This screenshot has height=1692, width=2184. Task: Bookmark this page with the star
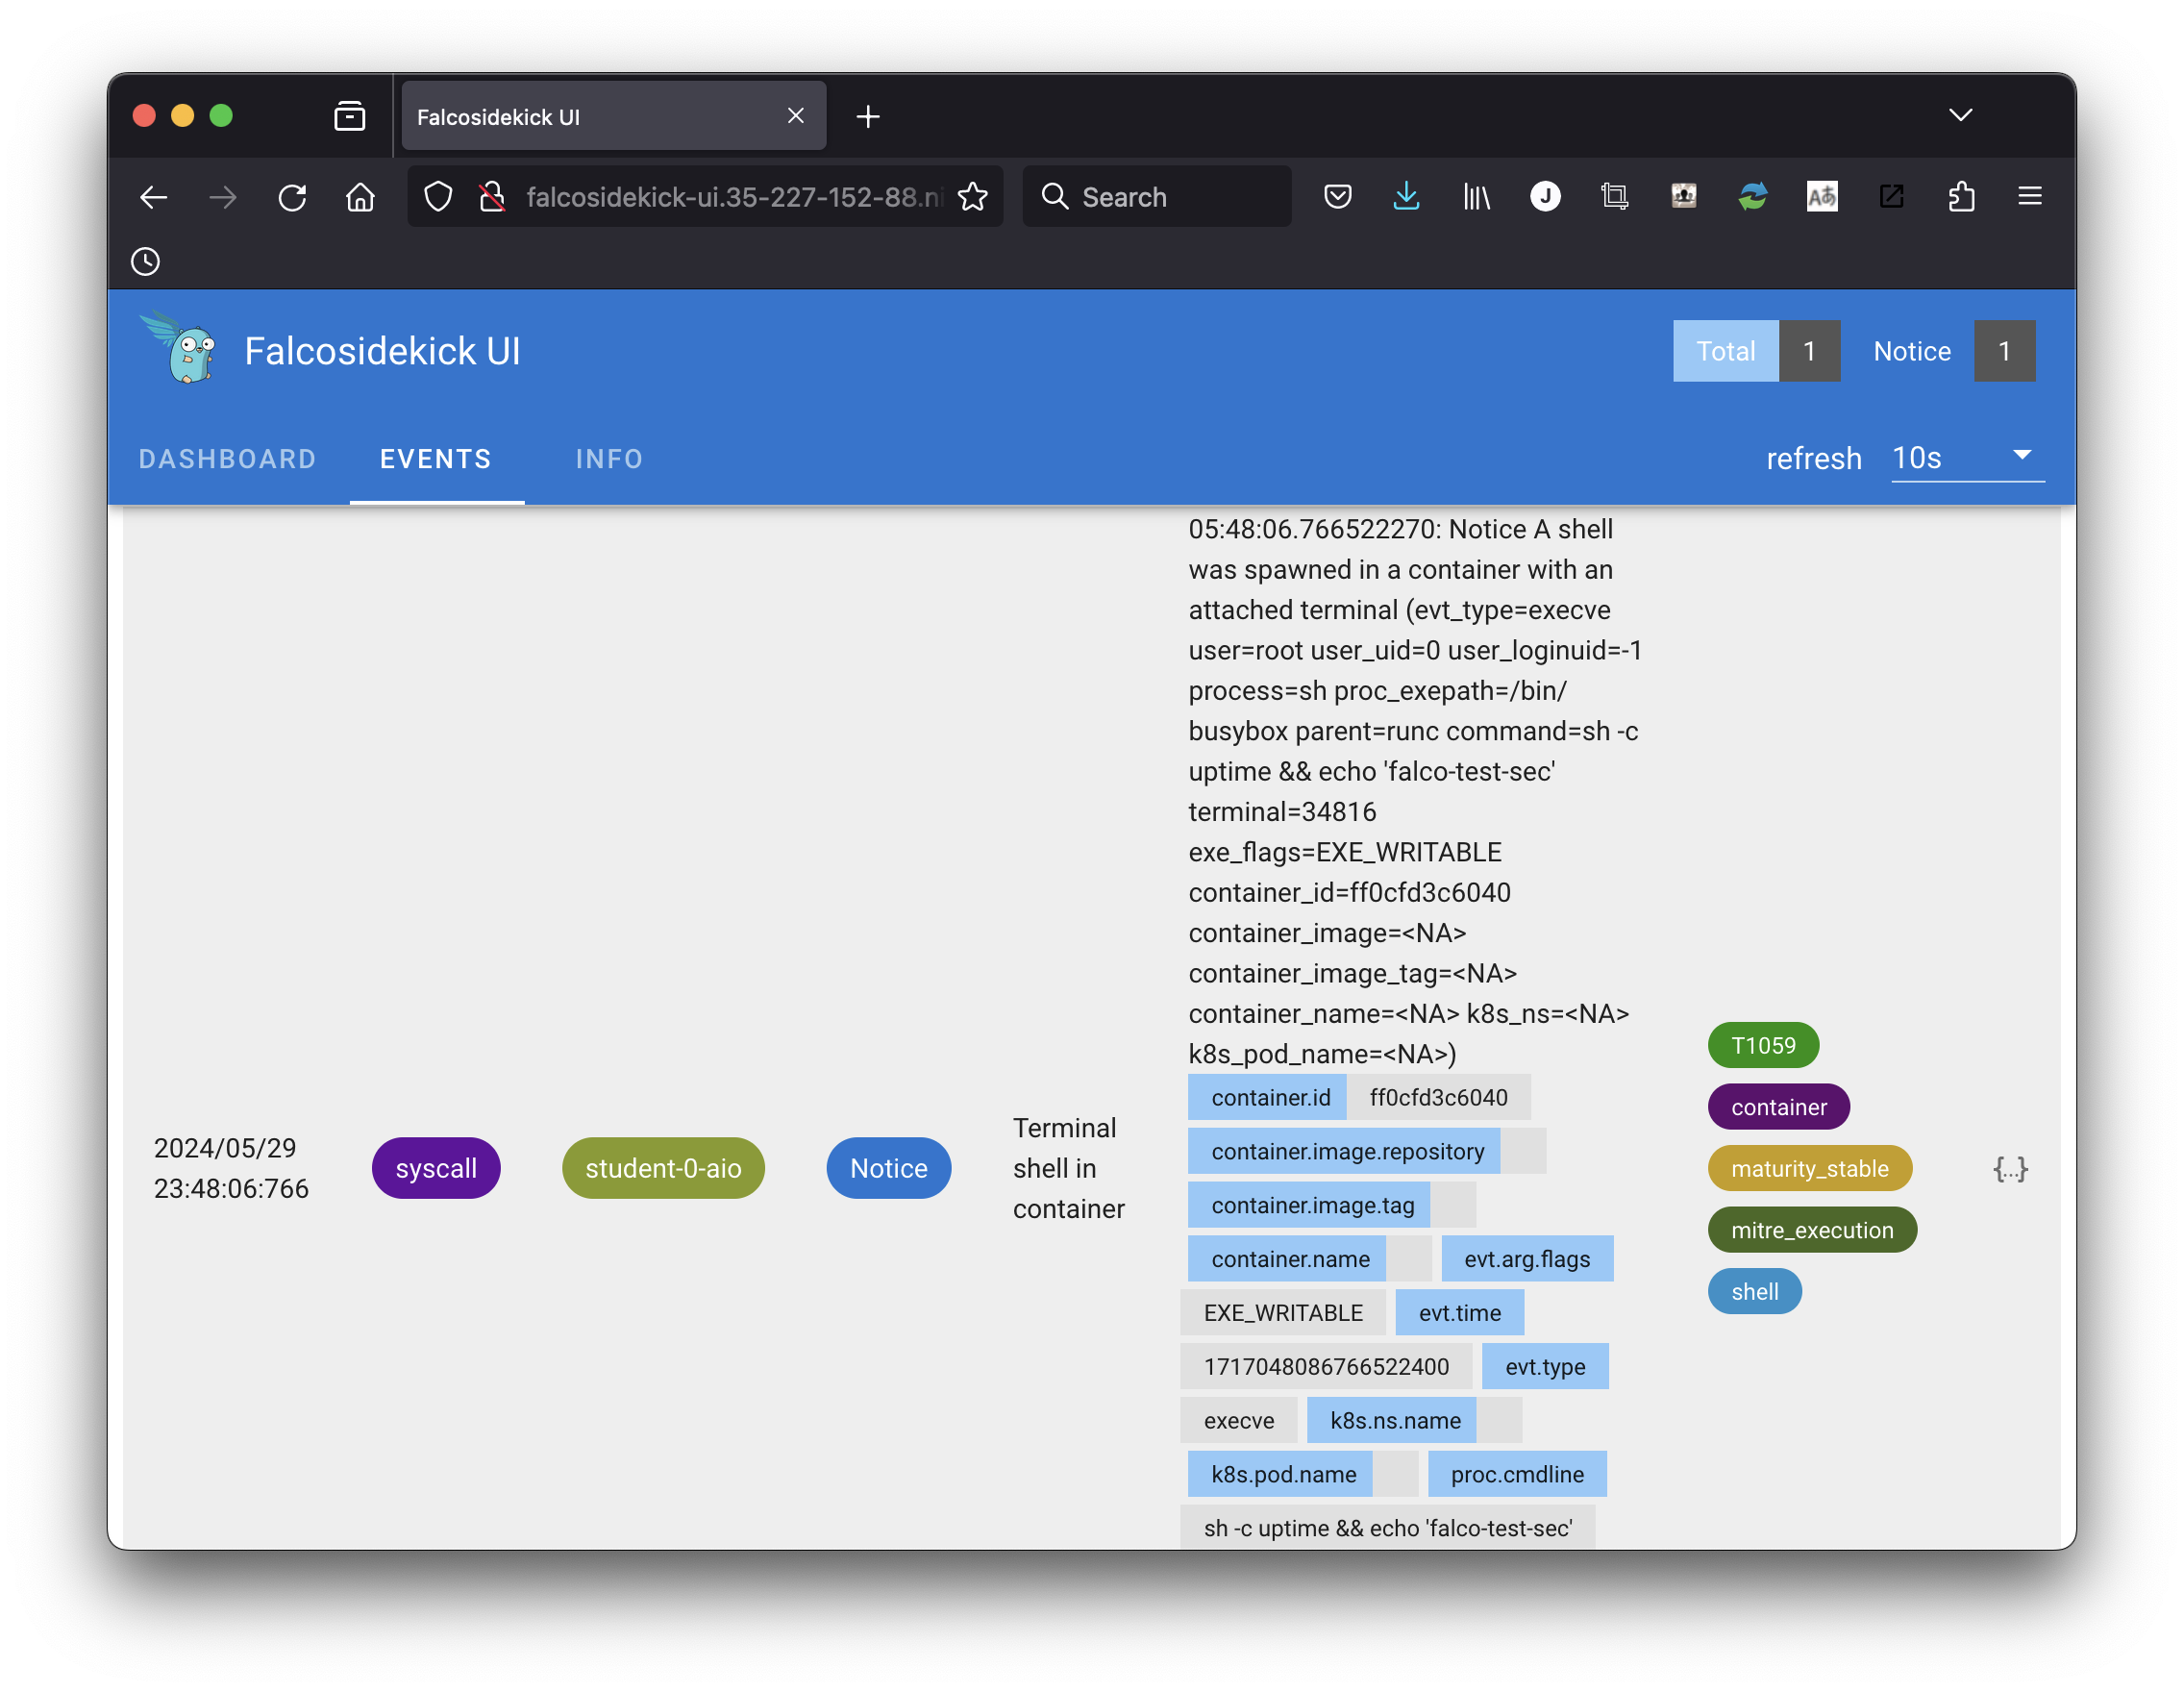(x=973, y=197)
